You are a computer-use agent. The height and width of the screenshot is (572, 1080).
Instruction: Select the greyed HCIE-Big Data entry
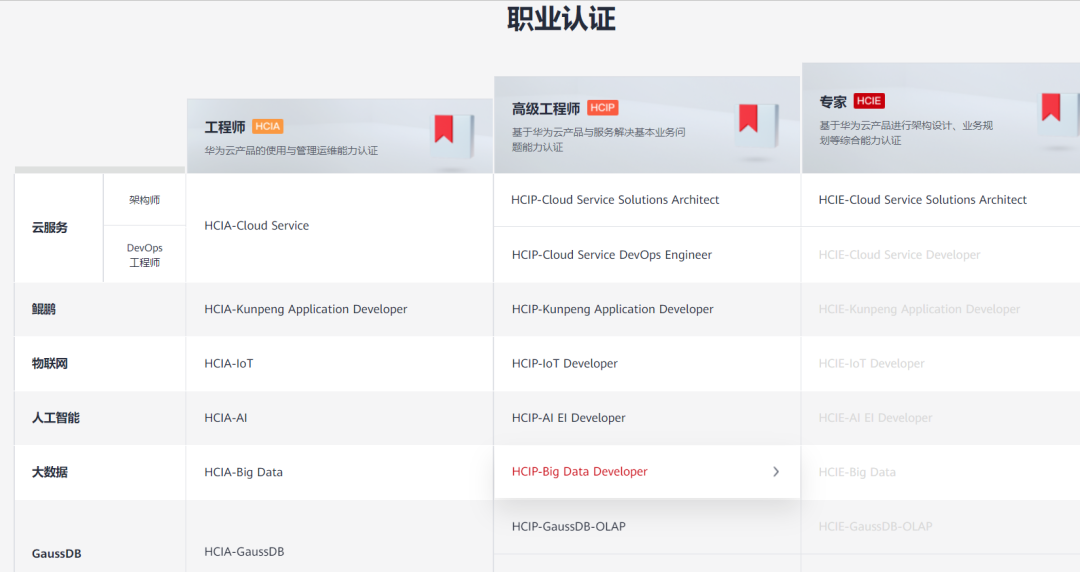(857, 472)
